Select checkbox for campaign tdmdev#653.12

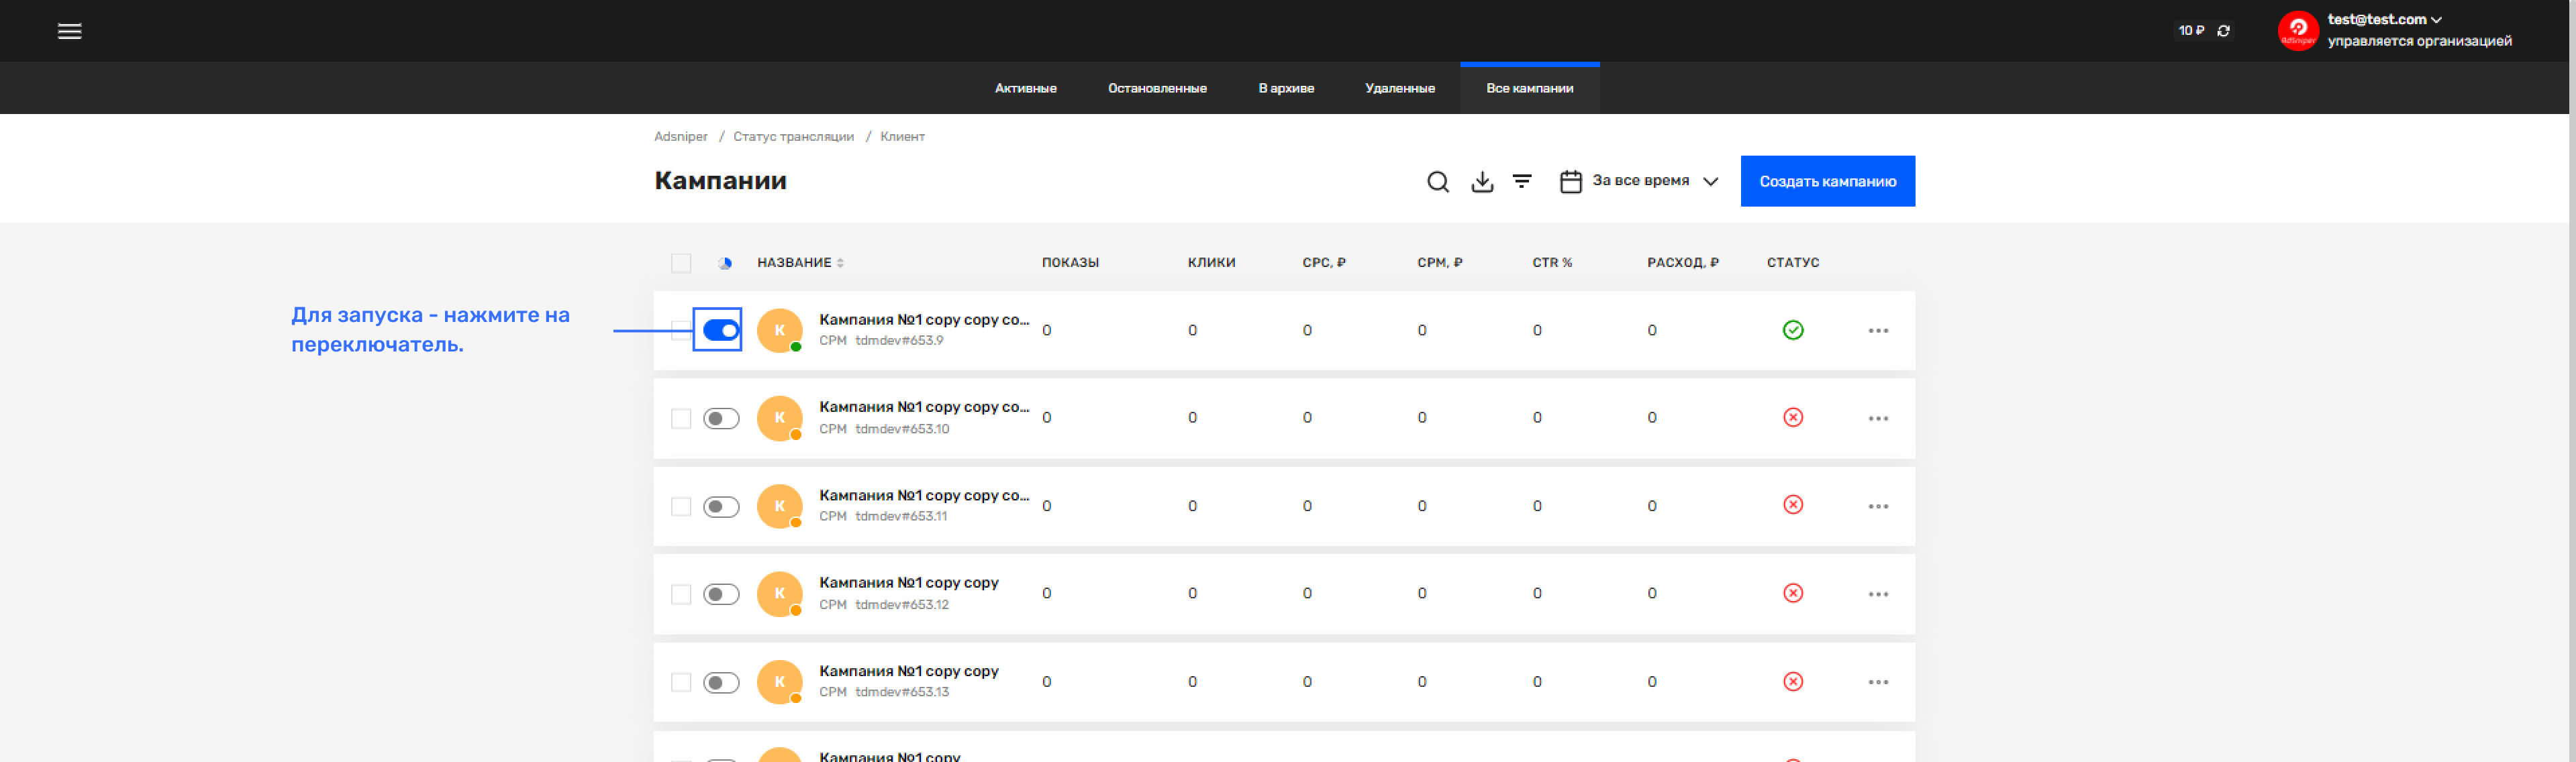680,594
